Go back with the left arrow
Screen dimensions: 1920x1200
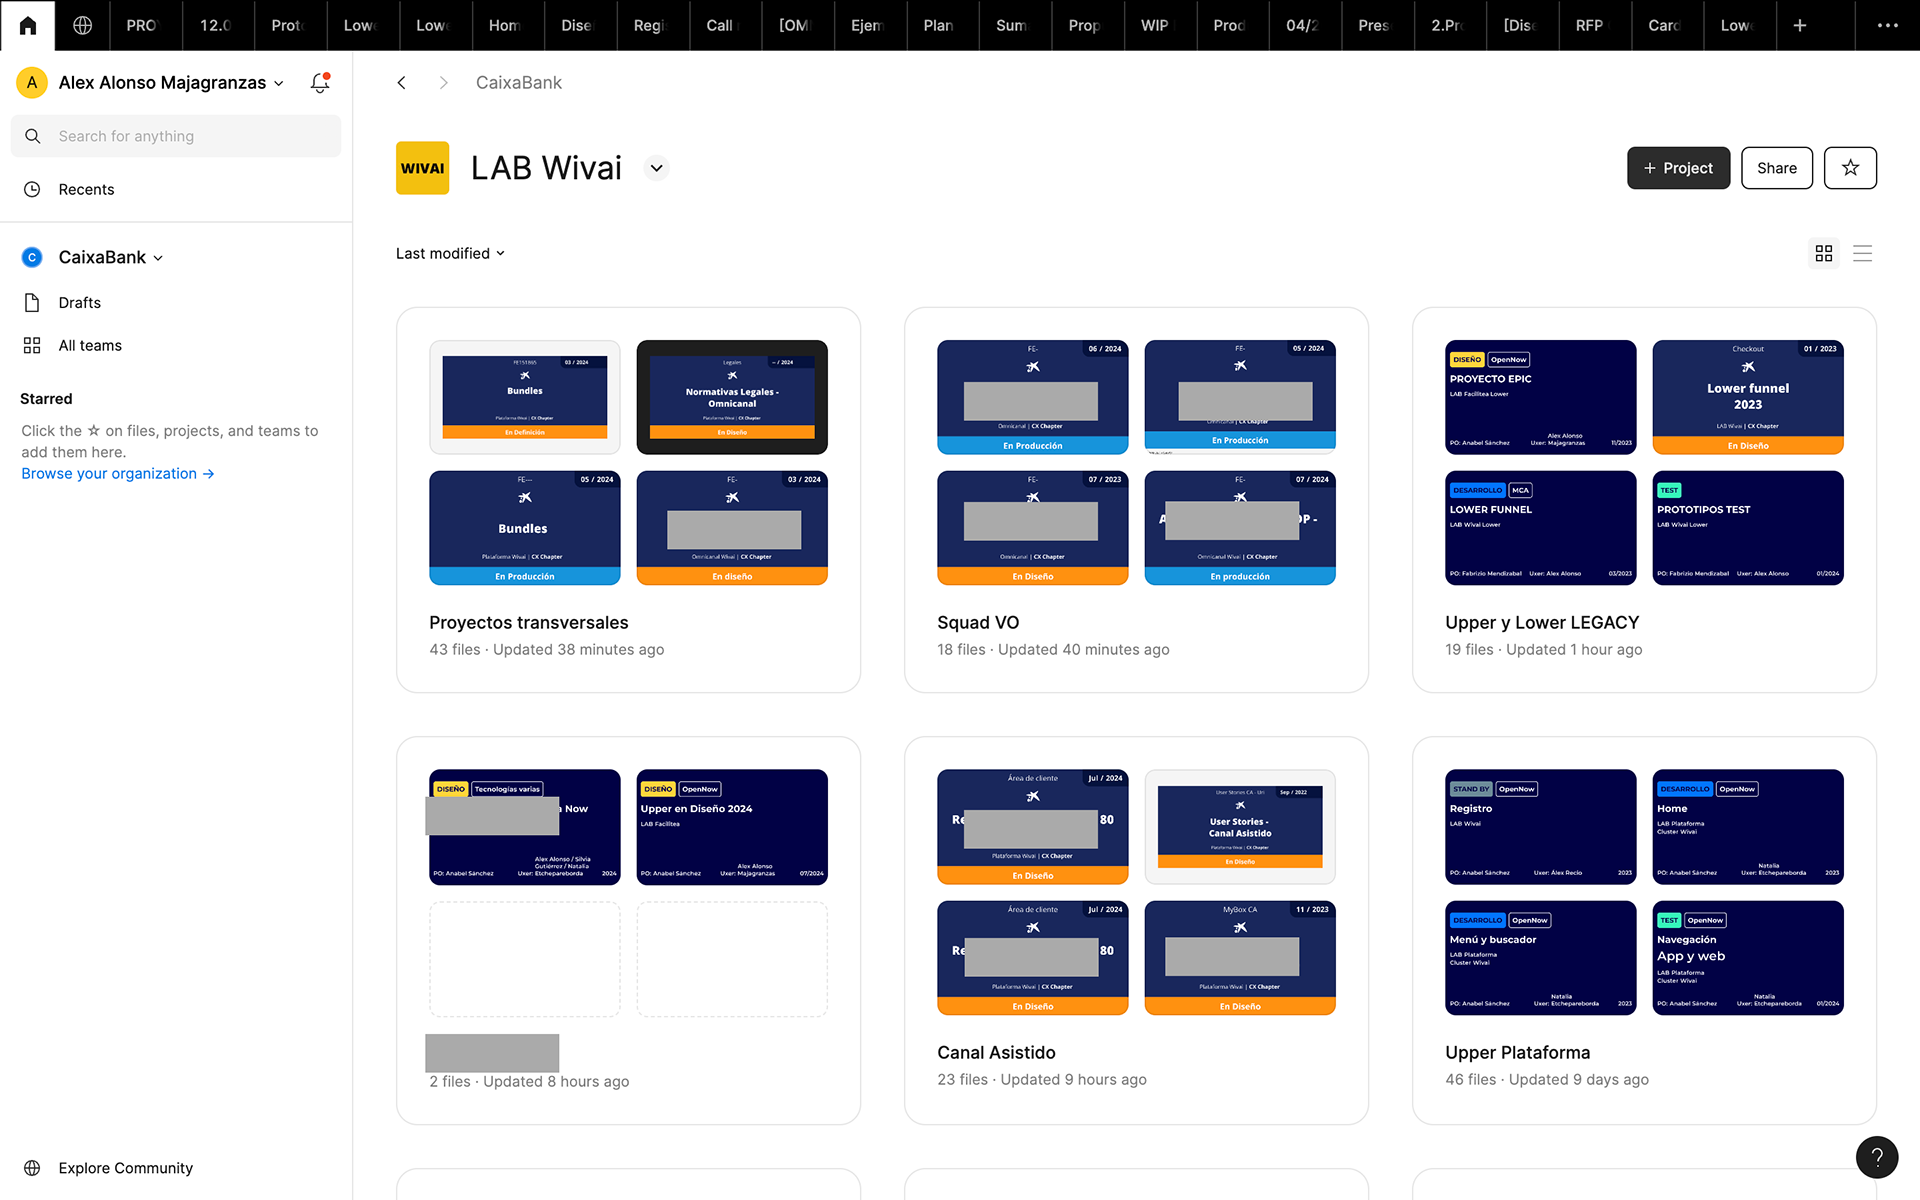pyautogui.click(x=402, y=83)
